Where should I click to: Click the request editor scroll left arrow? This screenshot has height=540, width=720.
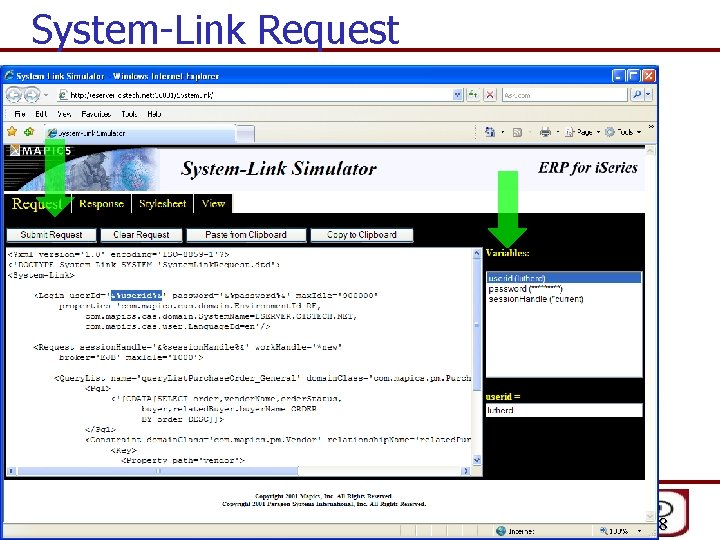pyautogui.click(x=11, y=471)
